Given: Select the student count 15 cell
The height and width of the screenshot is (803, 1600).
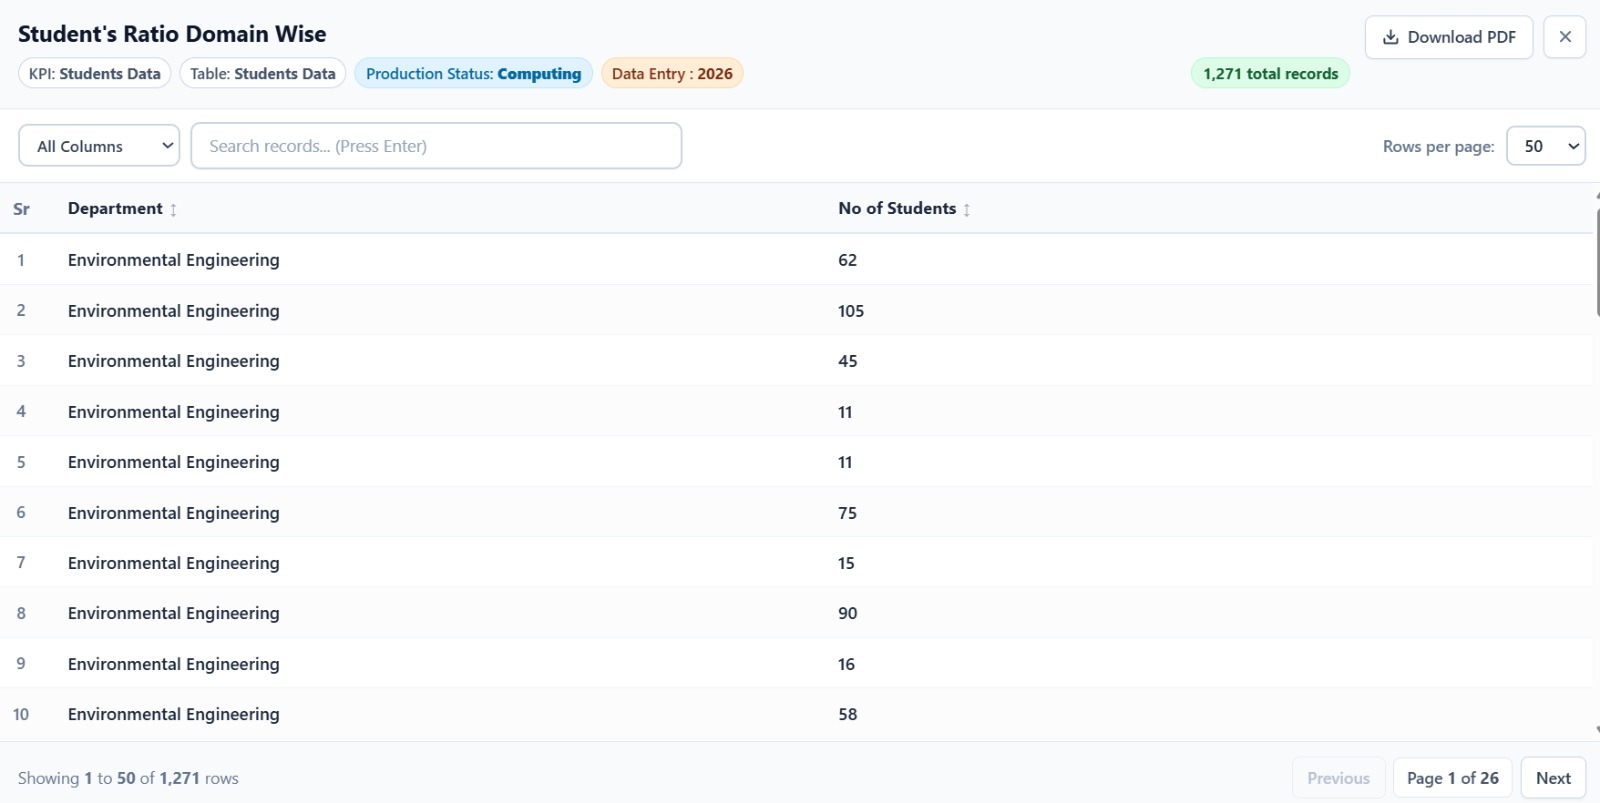Looking at the screenshot, I should coord(846,563).
